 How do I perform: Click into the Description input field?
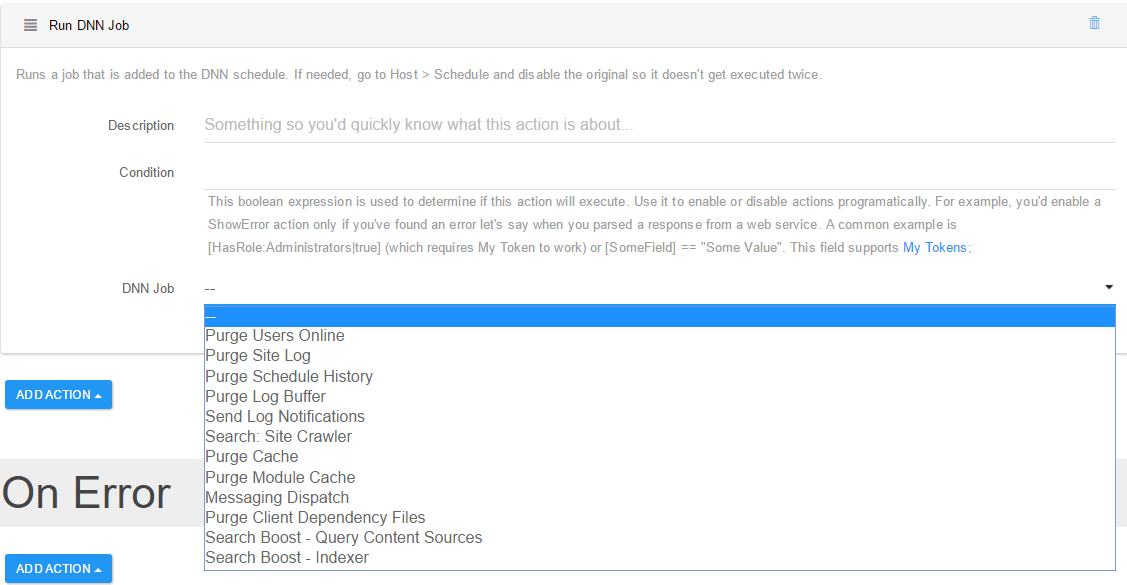click(659, 125)
